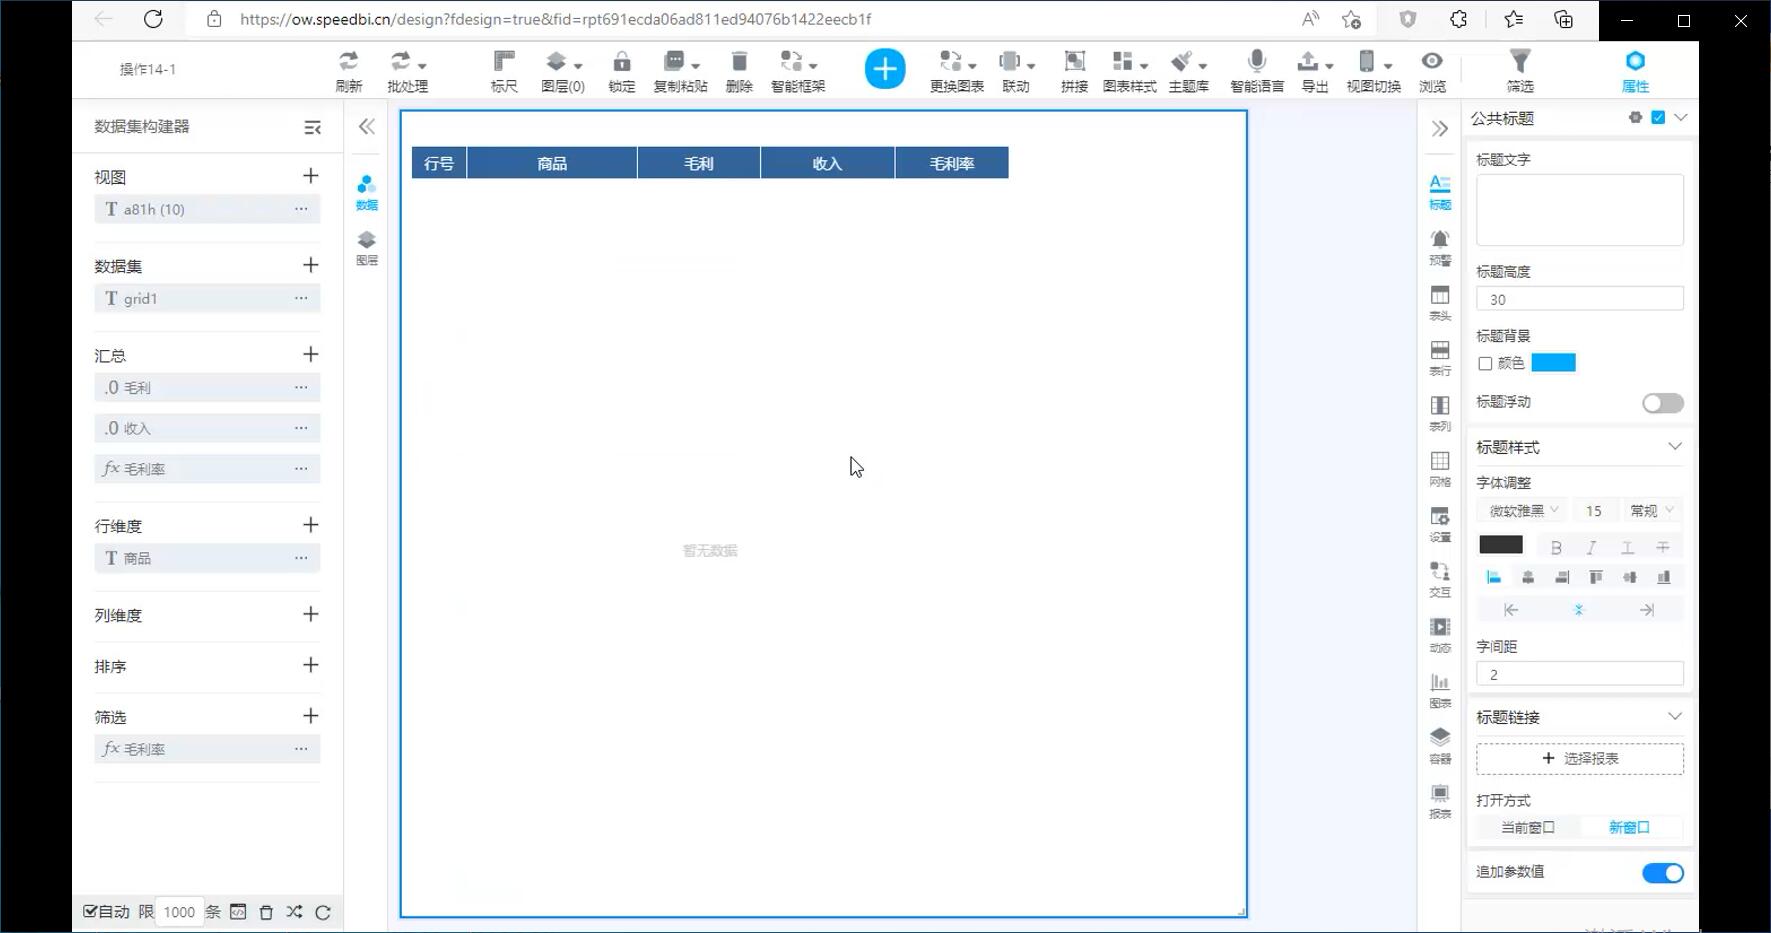Screen dimensions: 1771x933
Task: Check the title background color (颜色) checkbox
Action: [x=1485, y=364]
